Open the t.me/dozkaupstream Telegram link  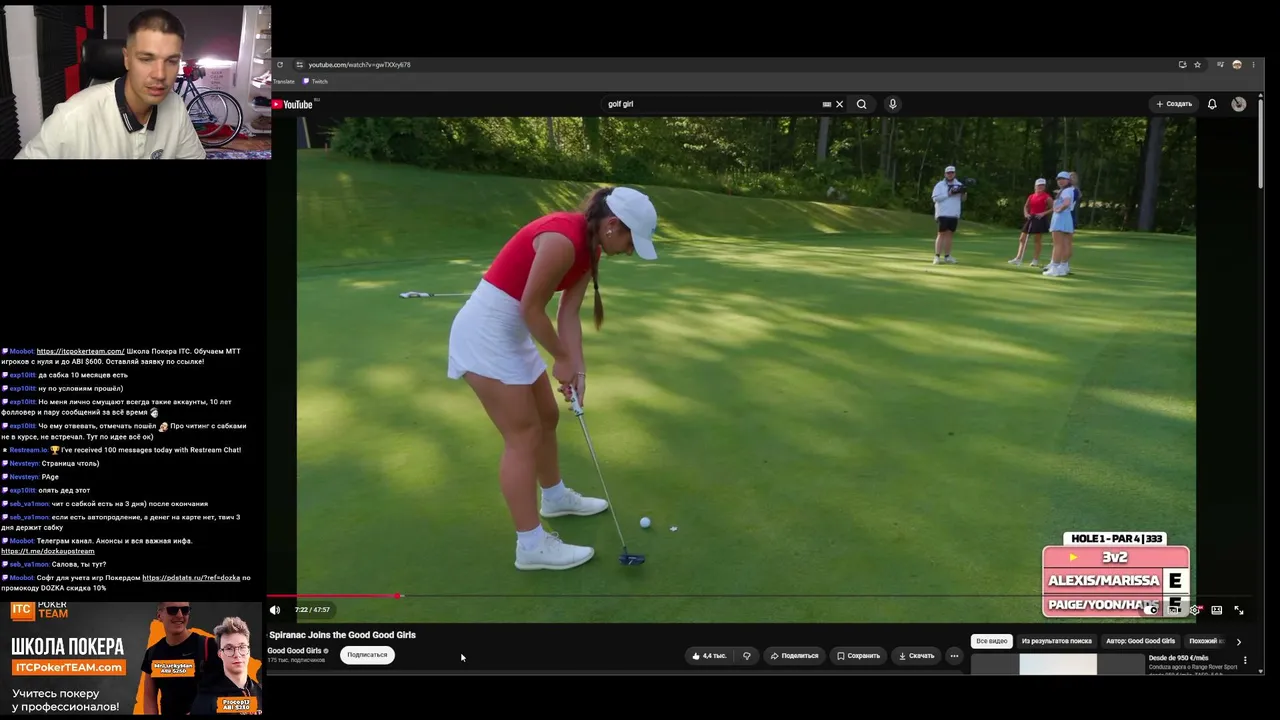(48, 551)
